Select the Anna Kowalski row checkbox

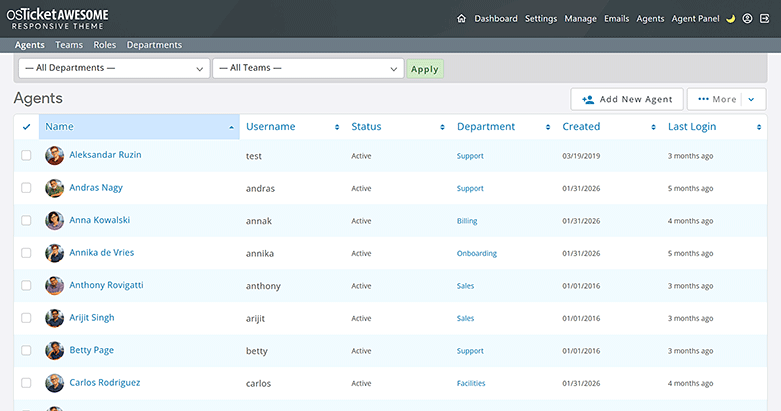(x=26, y=221)
